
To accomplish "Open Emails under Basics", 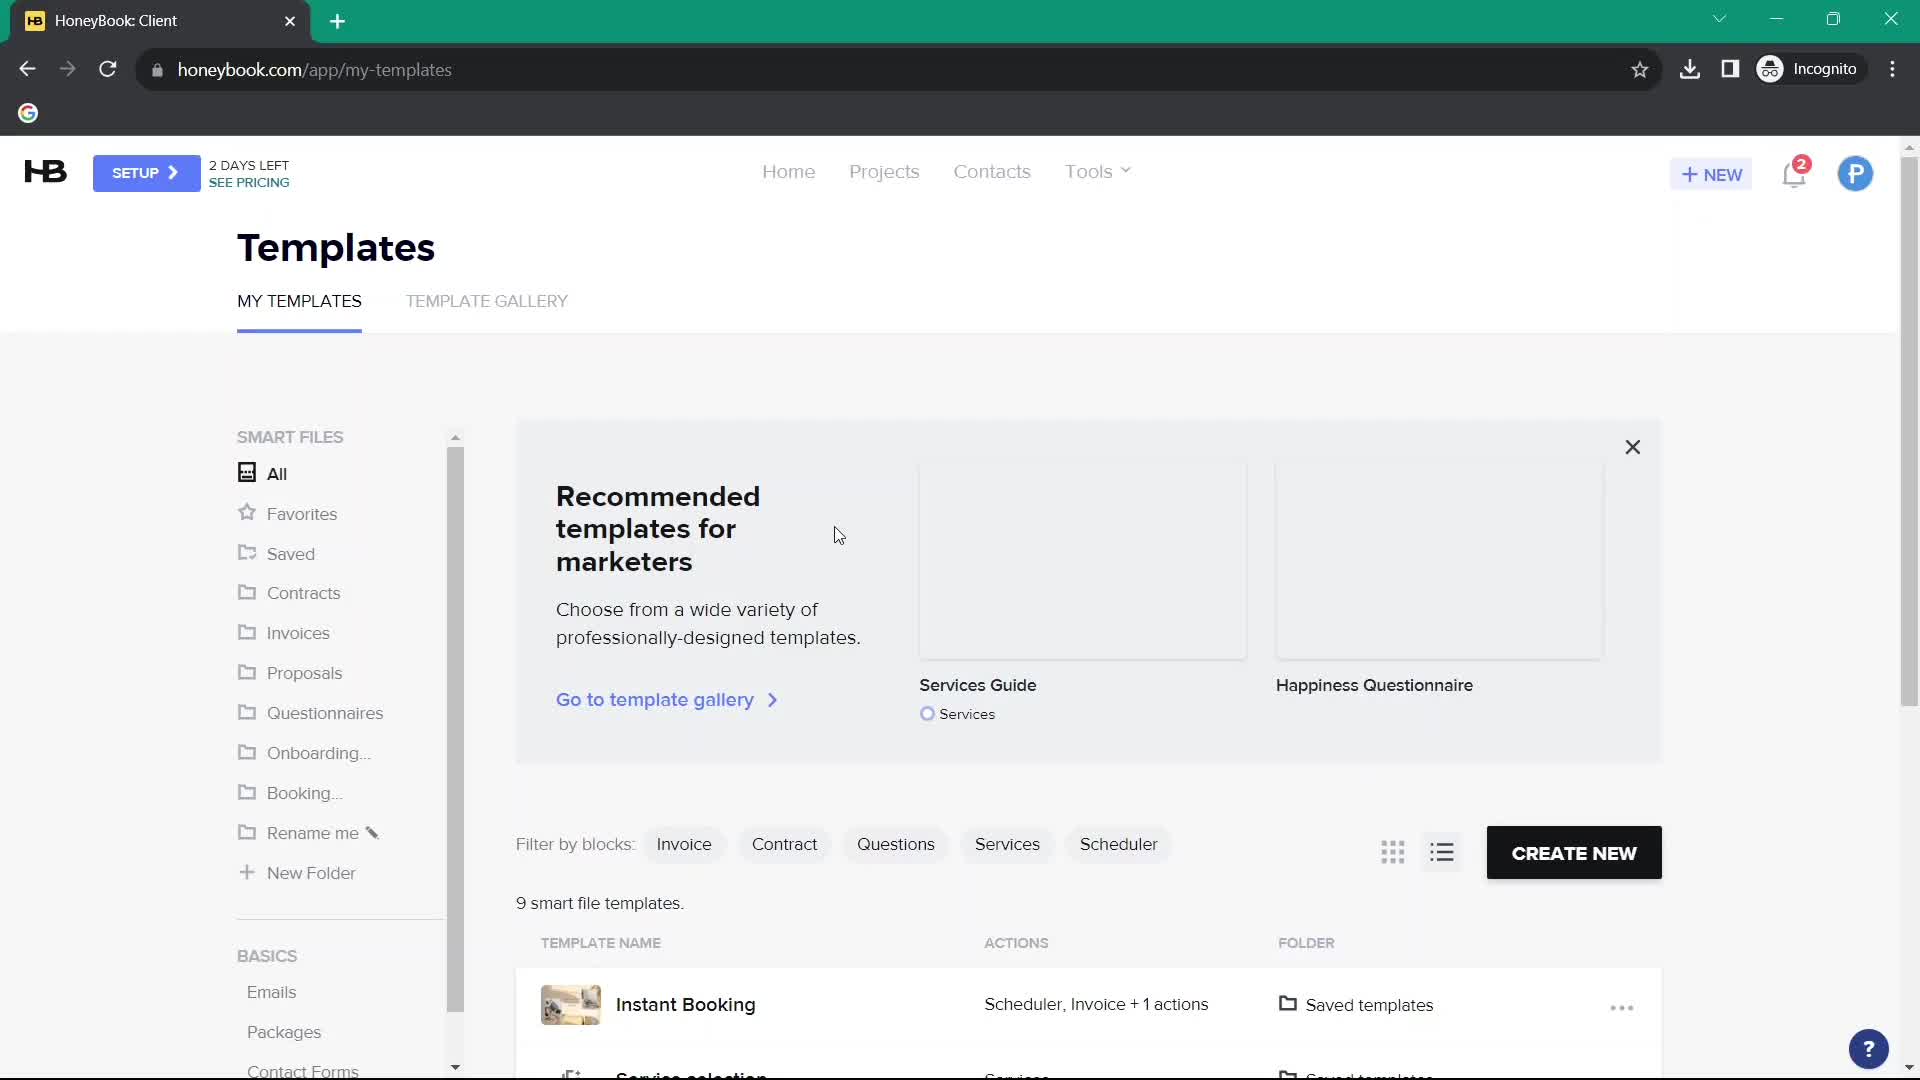I will tap(271, 993).
